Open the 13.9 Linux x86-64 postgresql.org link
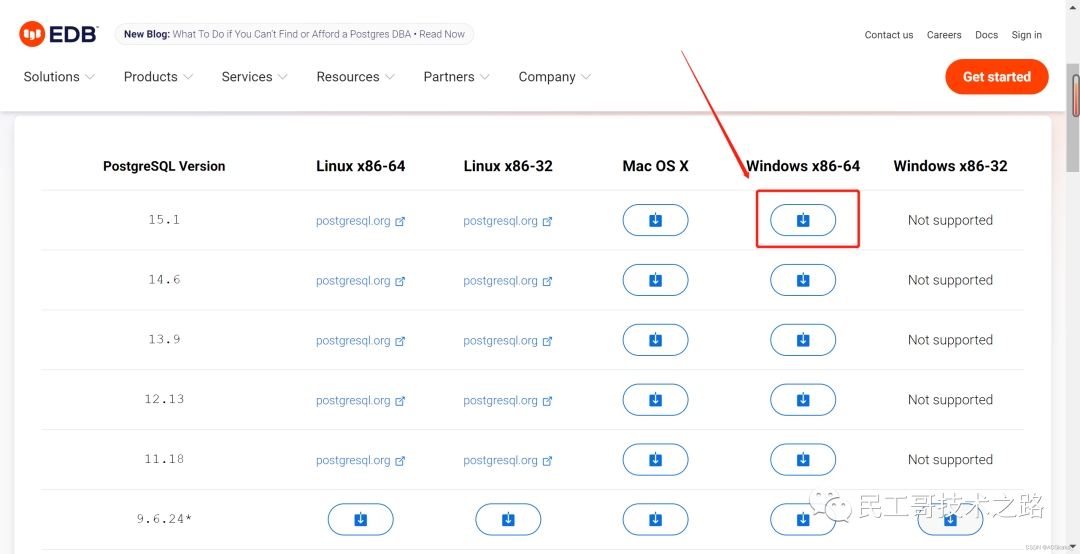The width and height of the screenshot is (1080, 554). [x=360, y=340]
